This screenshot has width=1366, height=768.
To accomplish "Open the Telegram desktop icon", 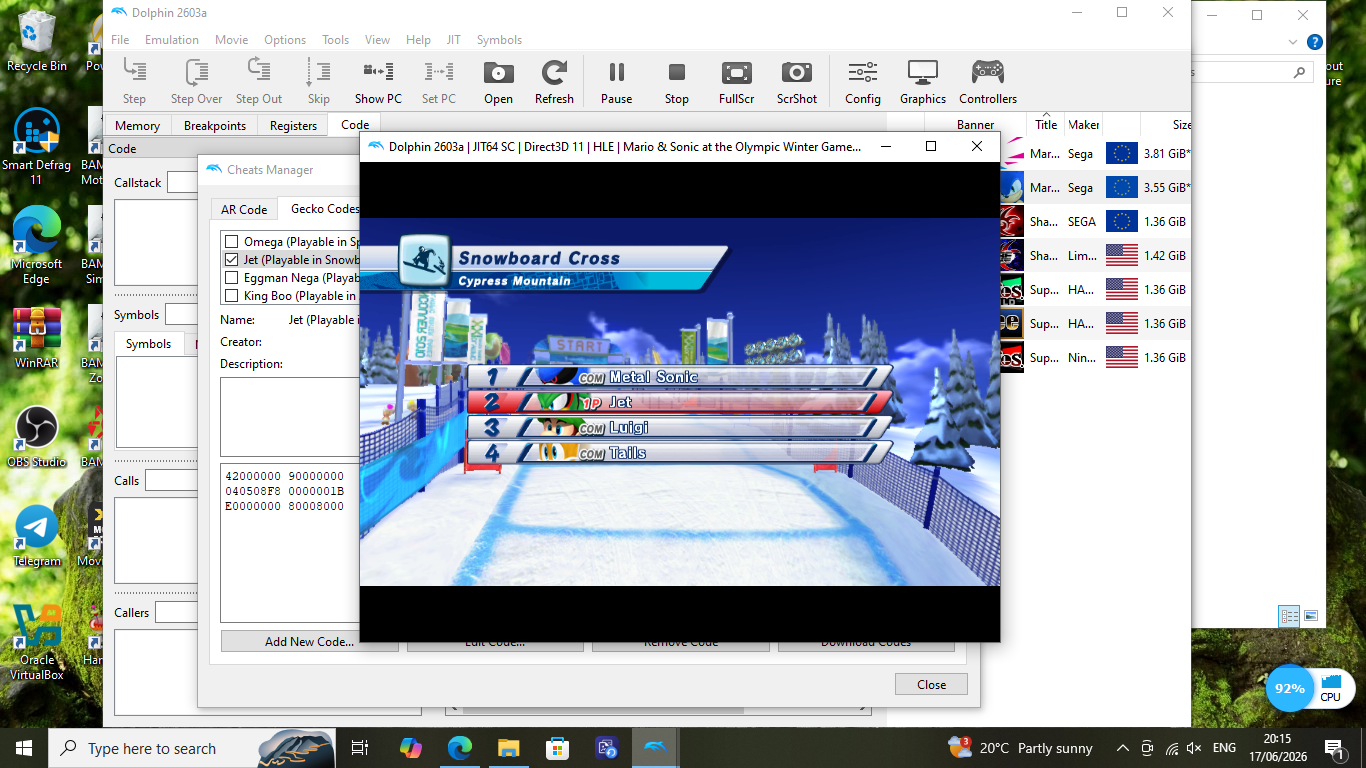I will coord(37,536).
